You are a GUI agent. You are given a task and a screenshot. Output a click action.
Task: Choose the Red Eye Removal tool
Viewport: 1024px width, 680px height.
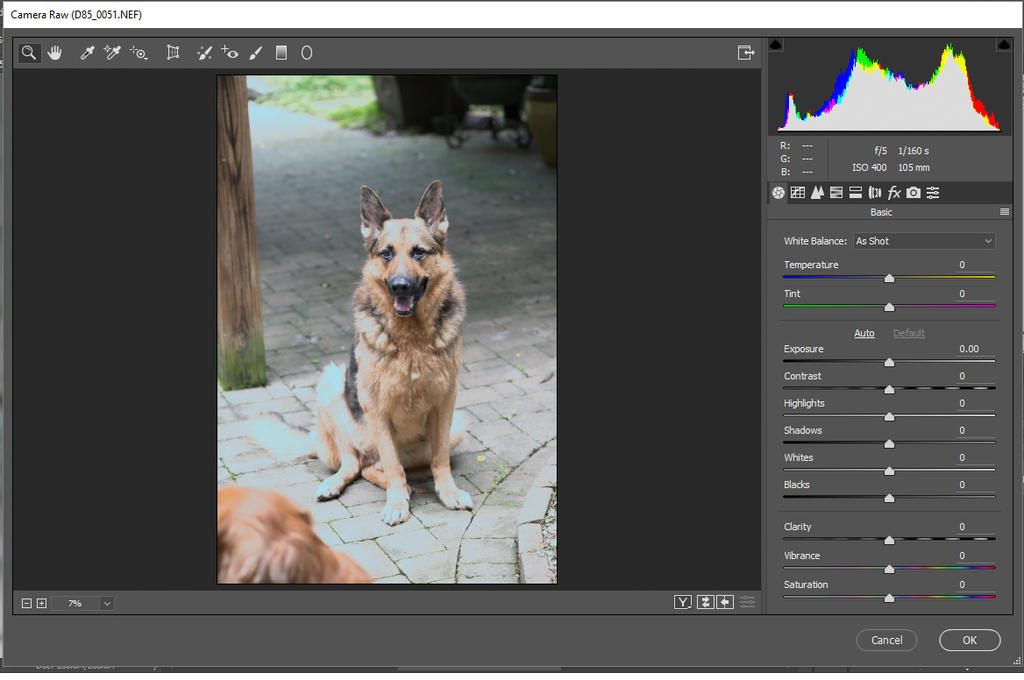pos(230,53)
